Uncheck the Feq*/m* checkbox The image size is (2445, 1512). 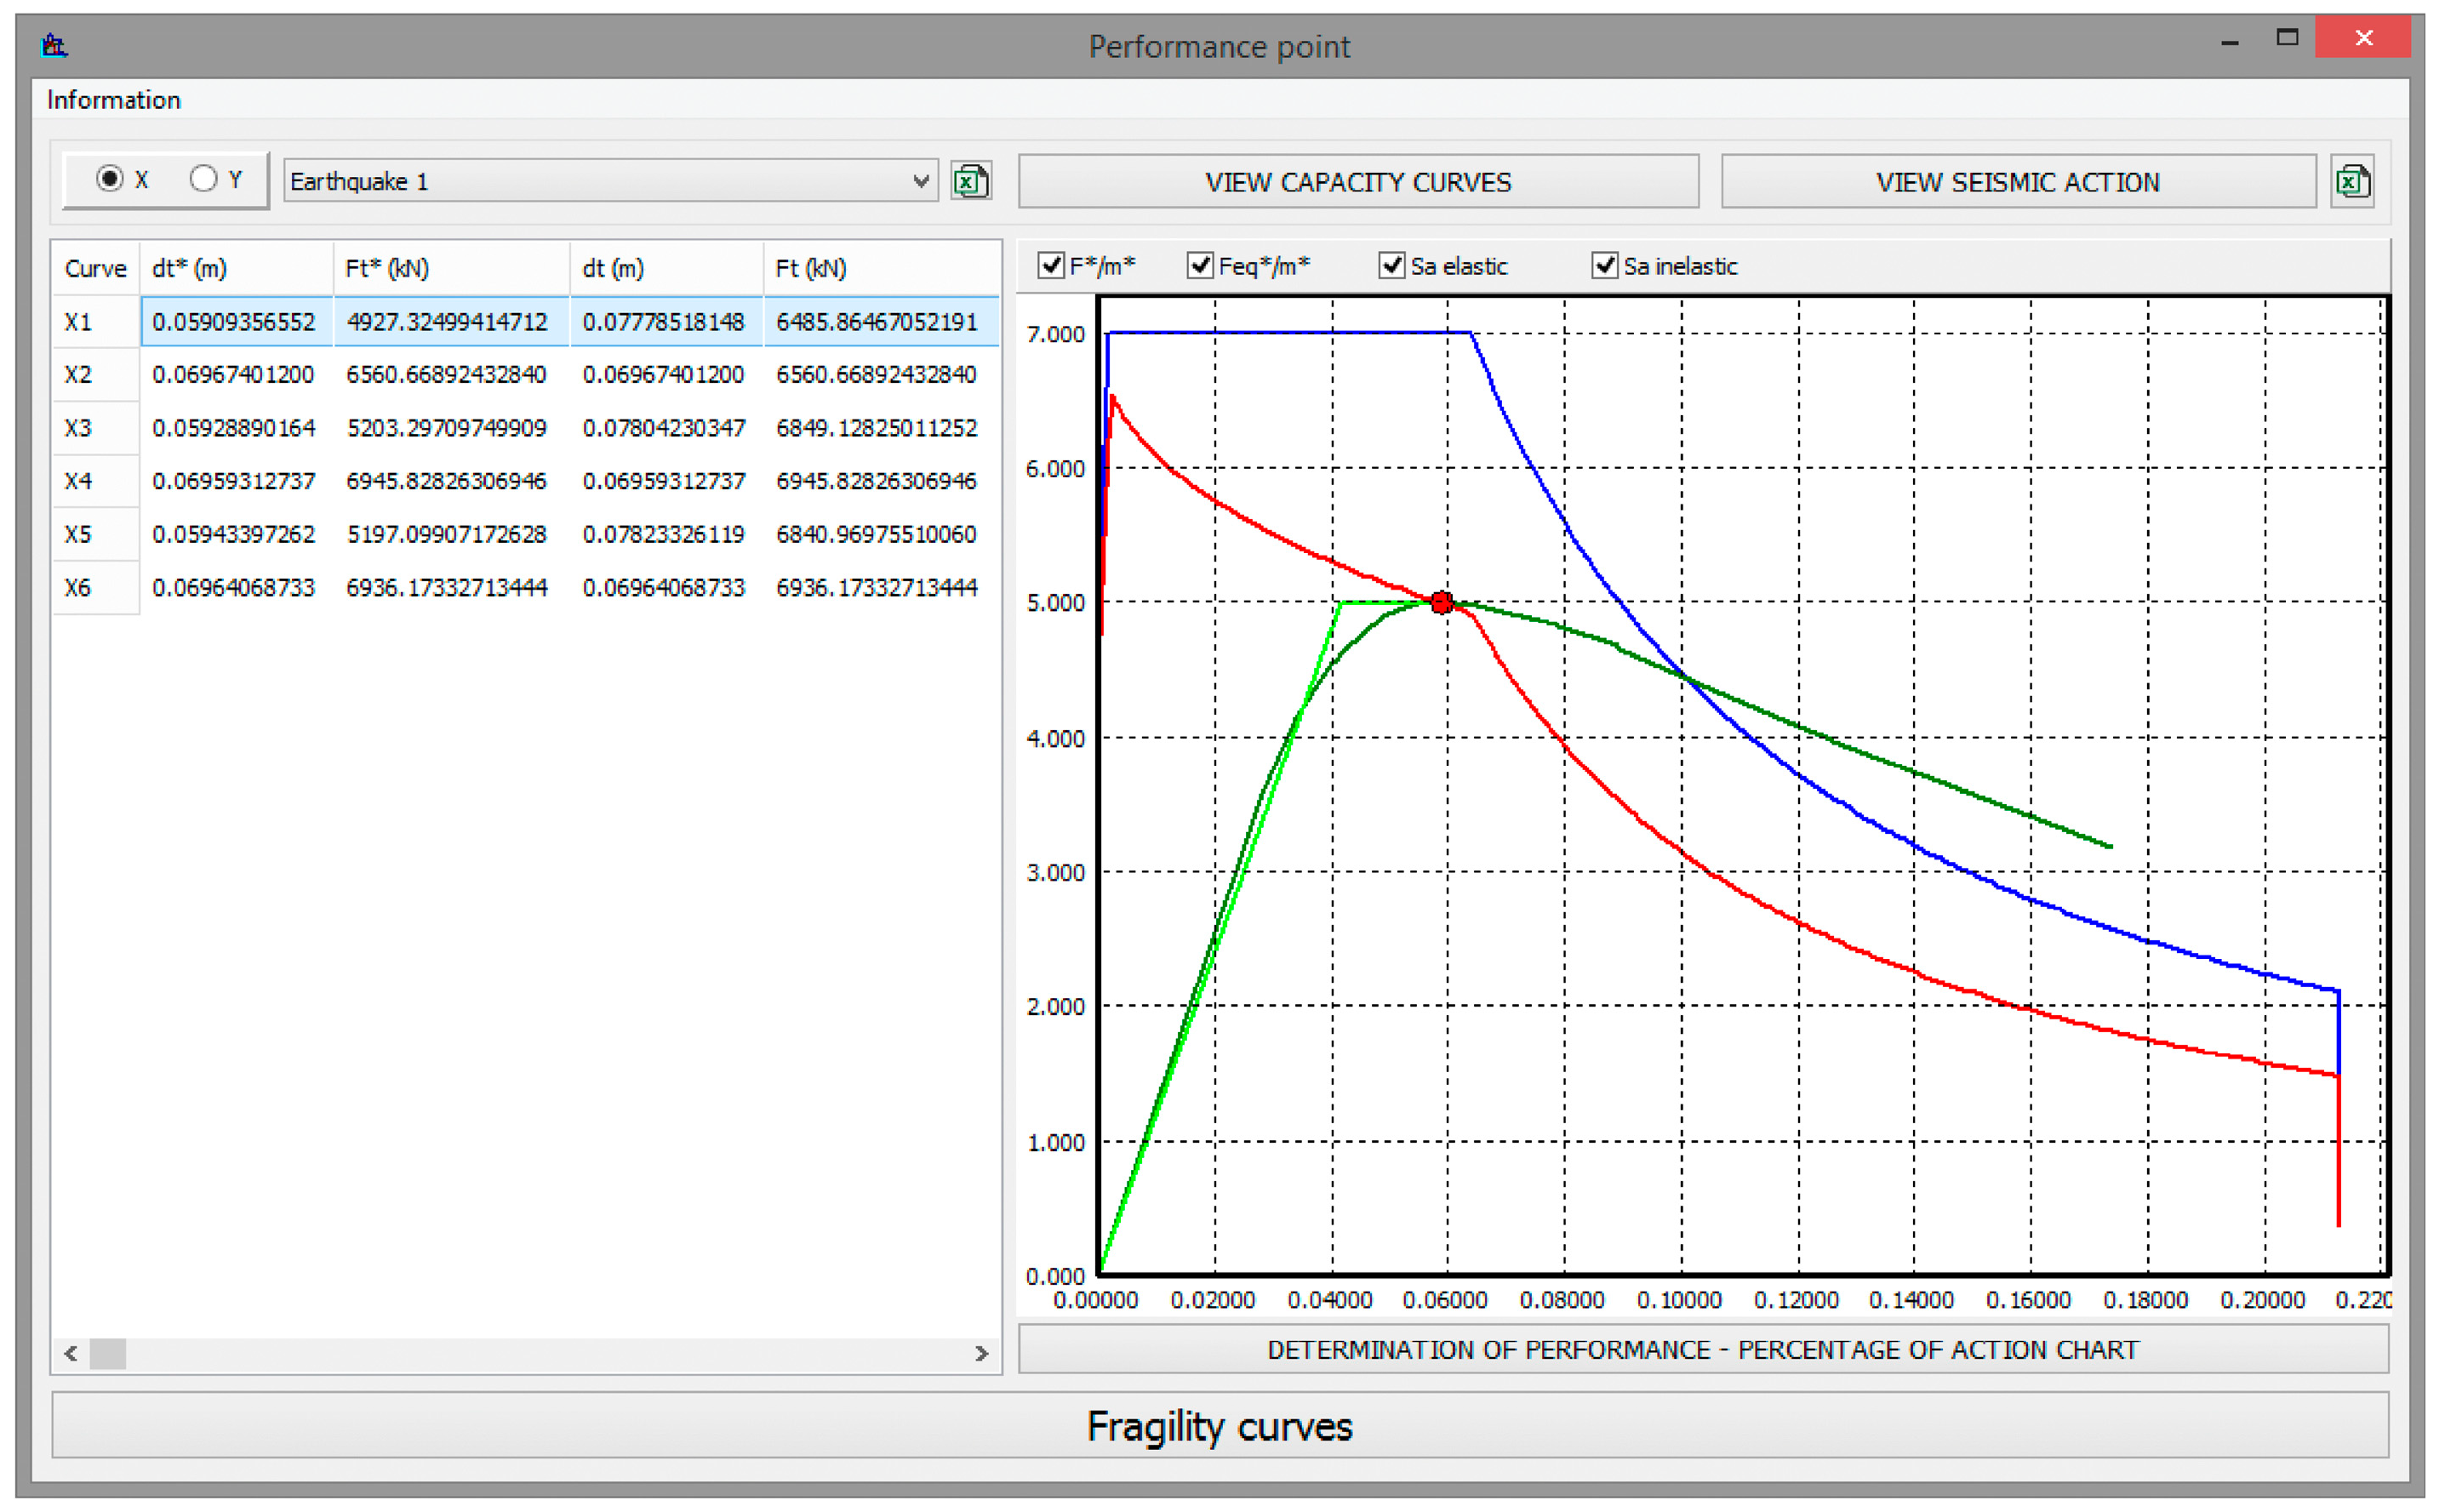1200,265
